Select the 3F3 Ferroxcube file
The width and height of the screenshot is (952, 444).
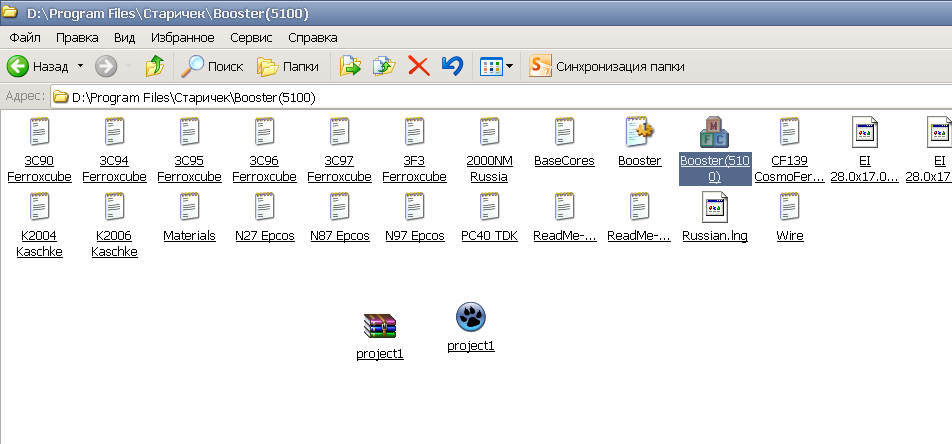(415, 150)
